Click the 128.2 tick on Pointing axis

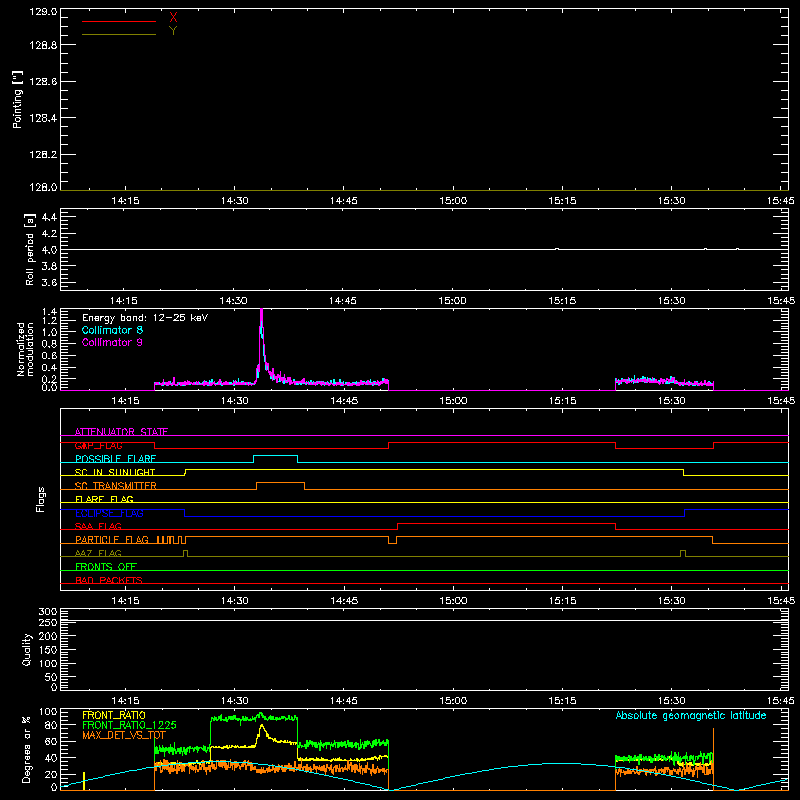(x=43, y=155)
